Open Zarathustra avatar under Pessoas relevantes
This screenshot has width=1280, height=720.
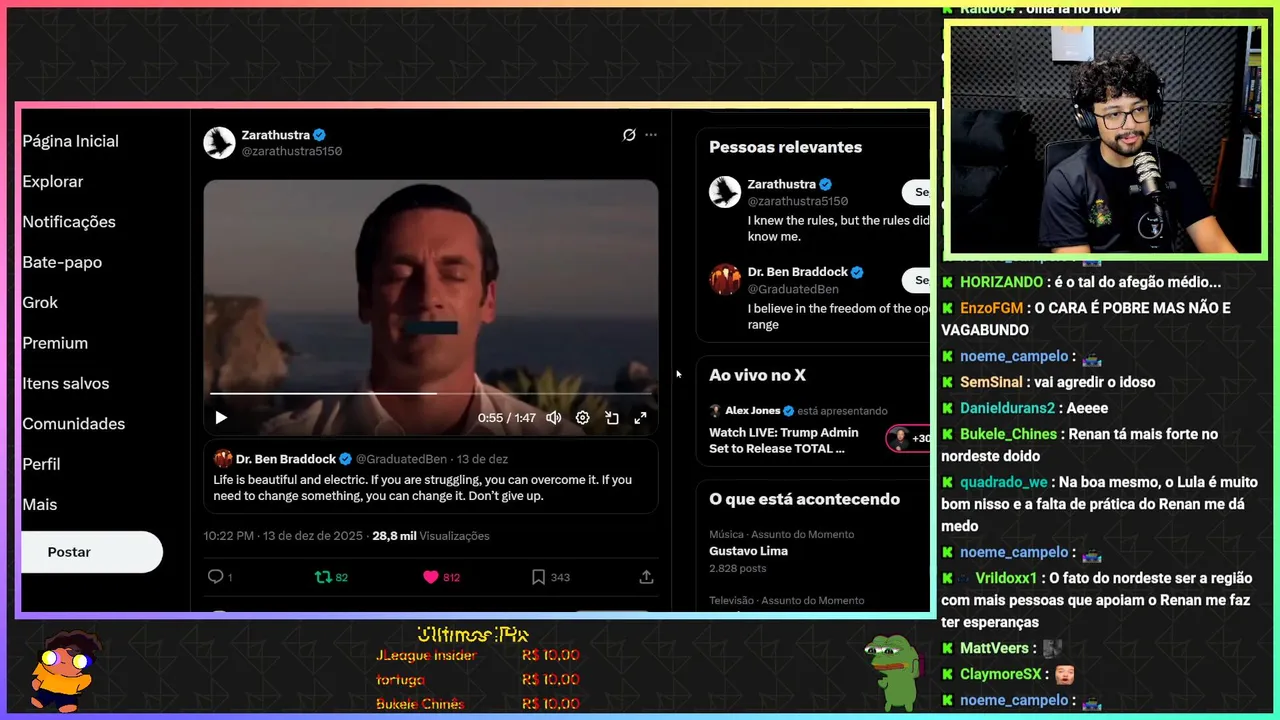pyautogui.click(x=725, y=192)
